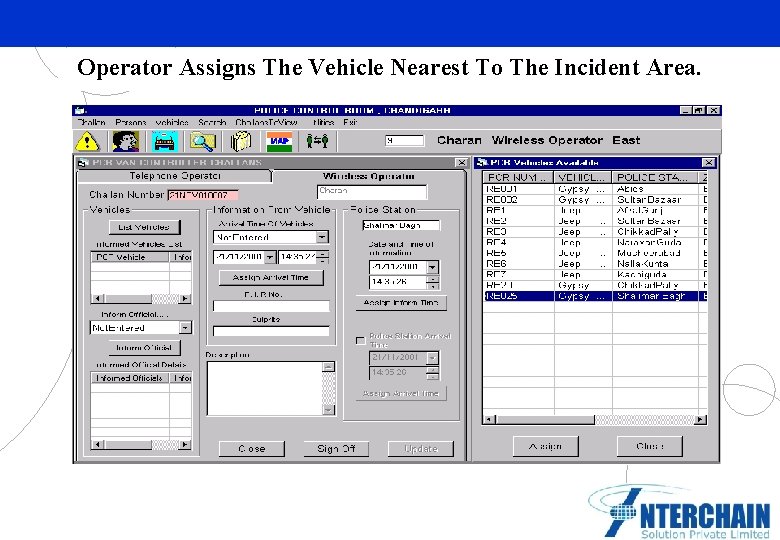This screenshot has height=540, width=780.
Task: Click Description box scroll-up arrow
Action: (x=328, y=367)
